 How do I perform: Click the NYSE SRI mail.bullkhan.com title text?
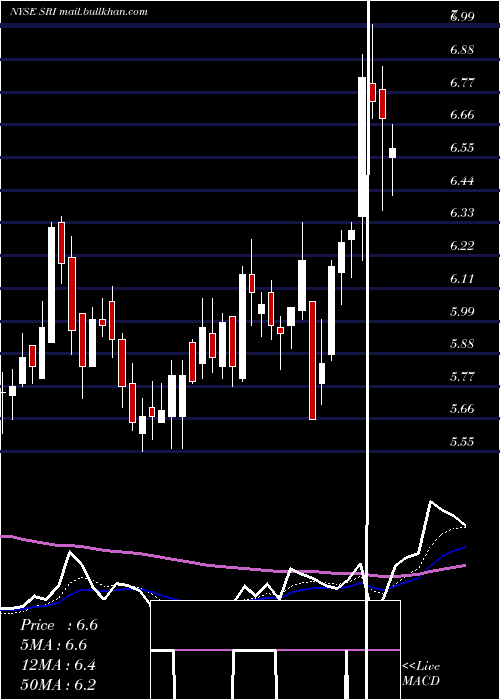pos(79,12)
